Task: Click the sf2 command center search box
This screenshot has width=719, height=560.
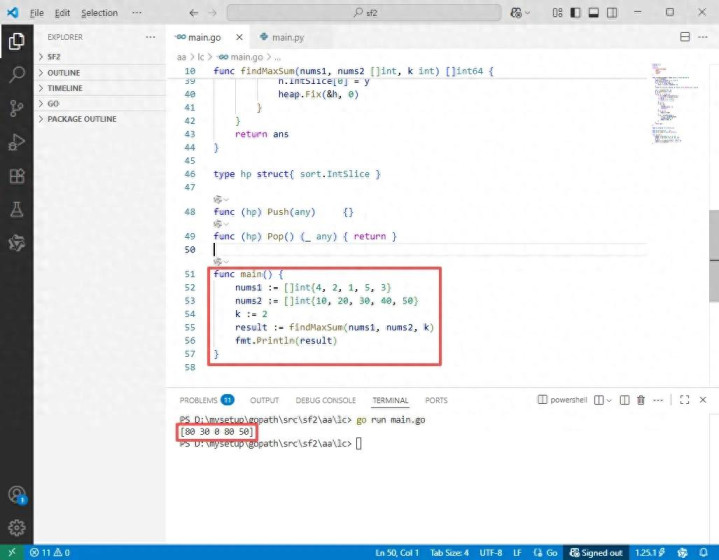Action: click(x=364, y=13)
